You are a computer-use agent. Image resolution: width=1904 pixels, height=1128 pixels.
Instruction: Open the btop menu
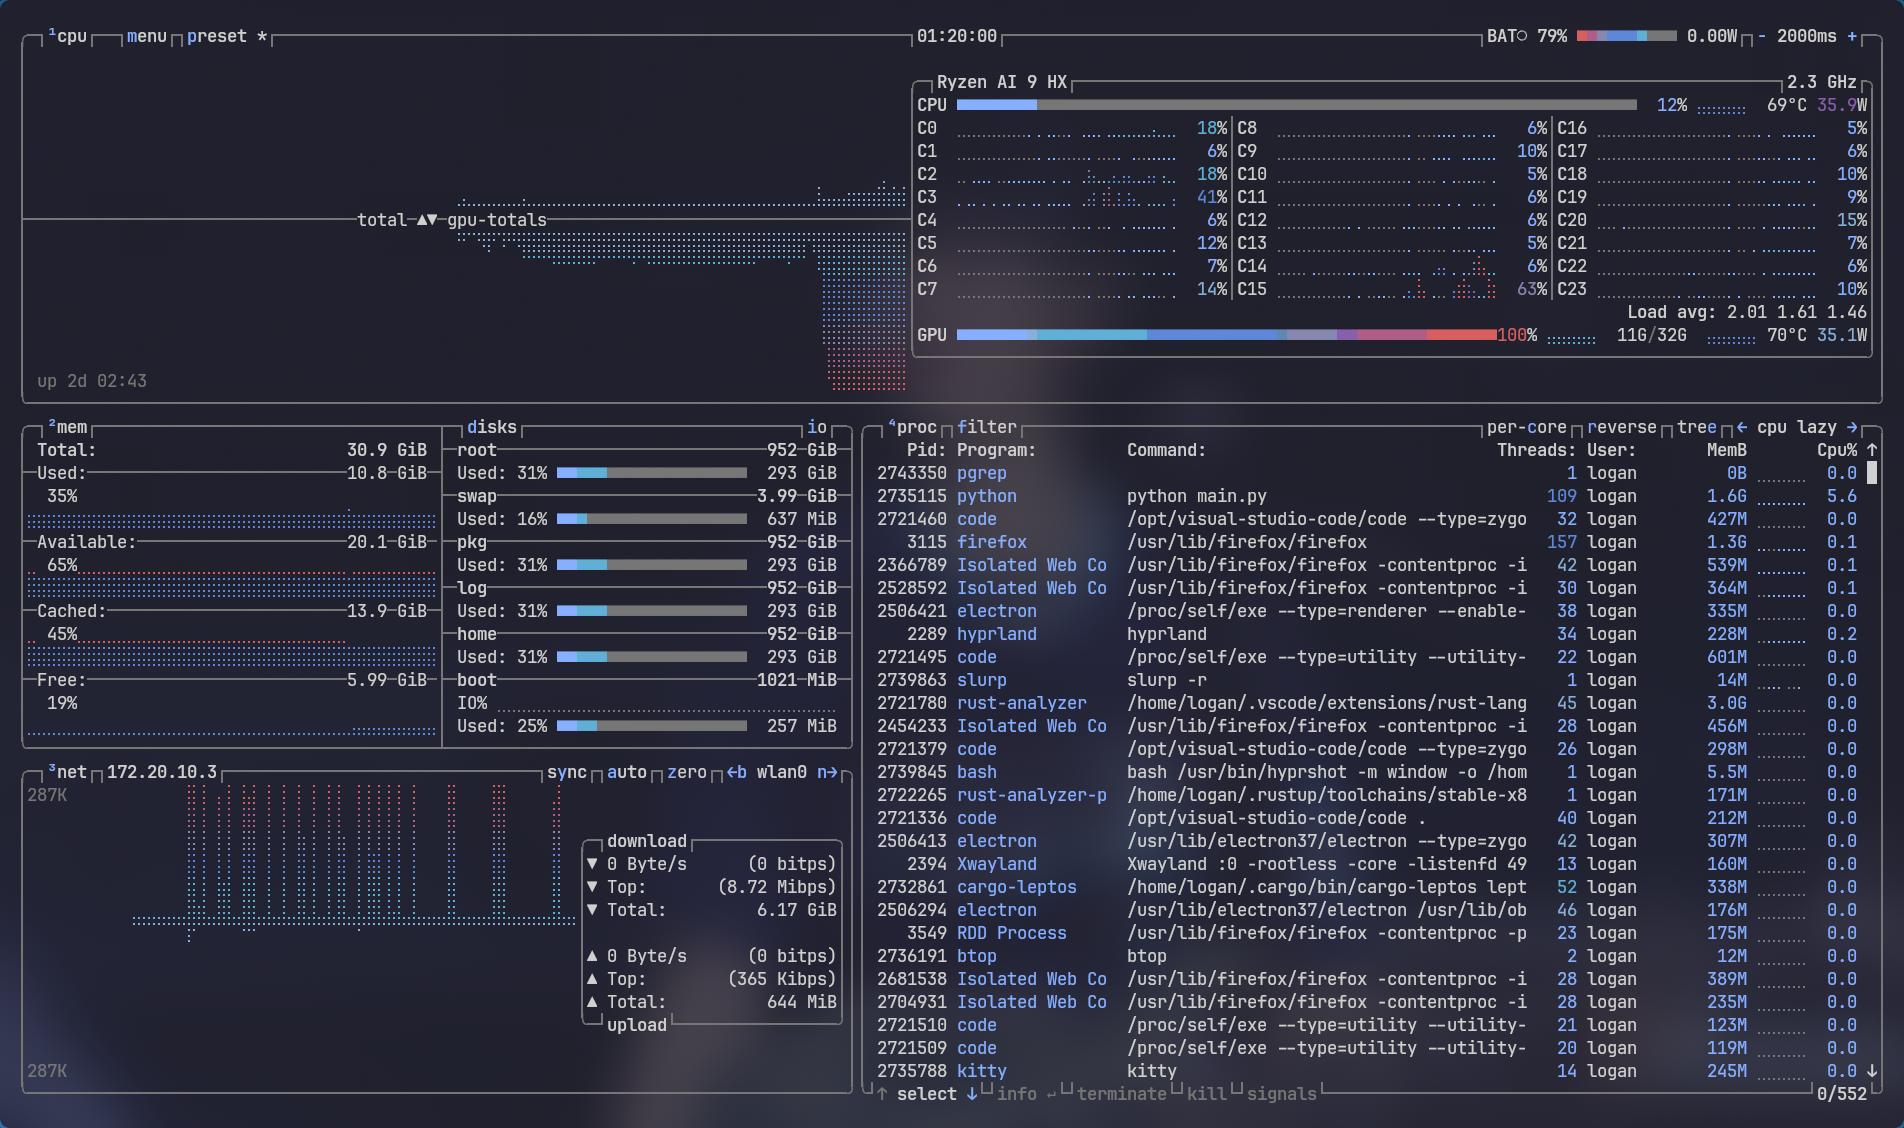click(146, 36)
